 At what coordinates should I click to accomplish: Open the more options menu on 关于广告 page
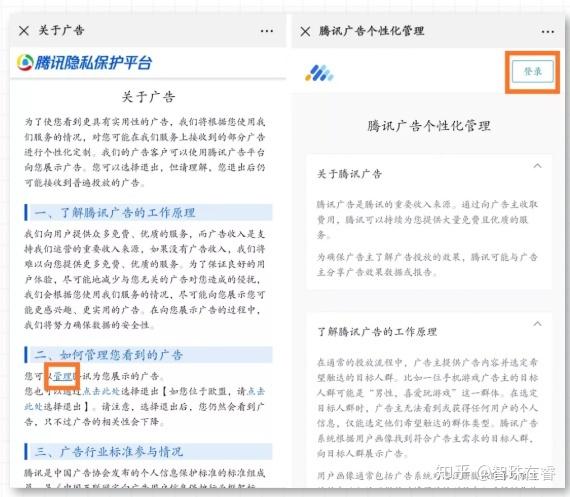(267, 31)
